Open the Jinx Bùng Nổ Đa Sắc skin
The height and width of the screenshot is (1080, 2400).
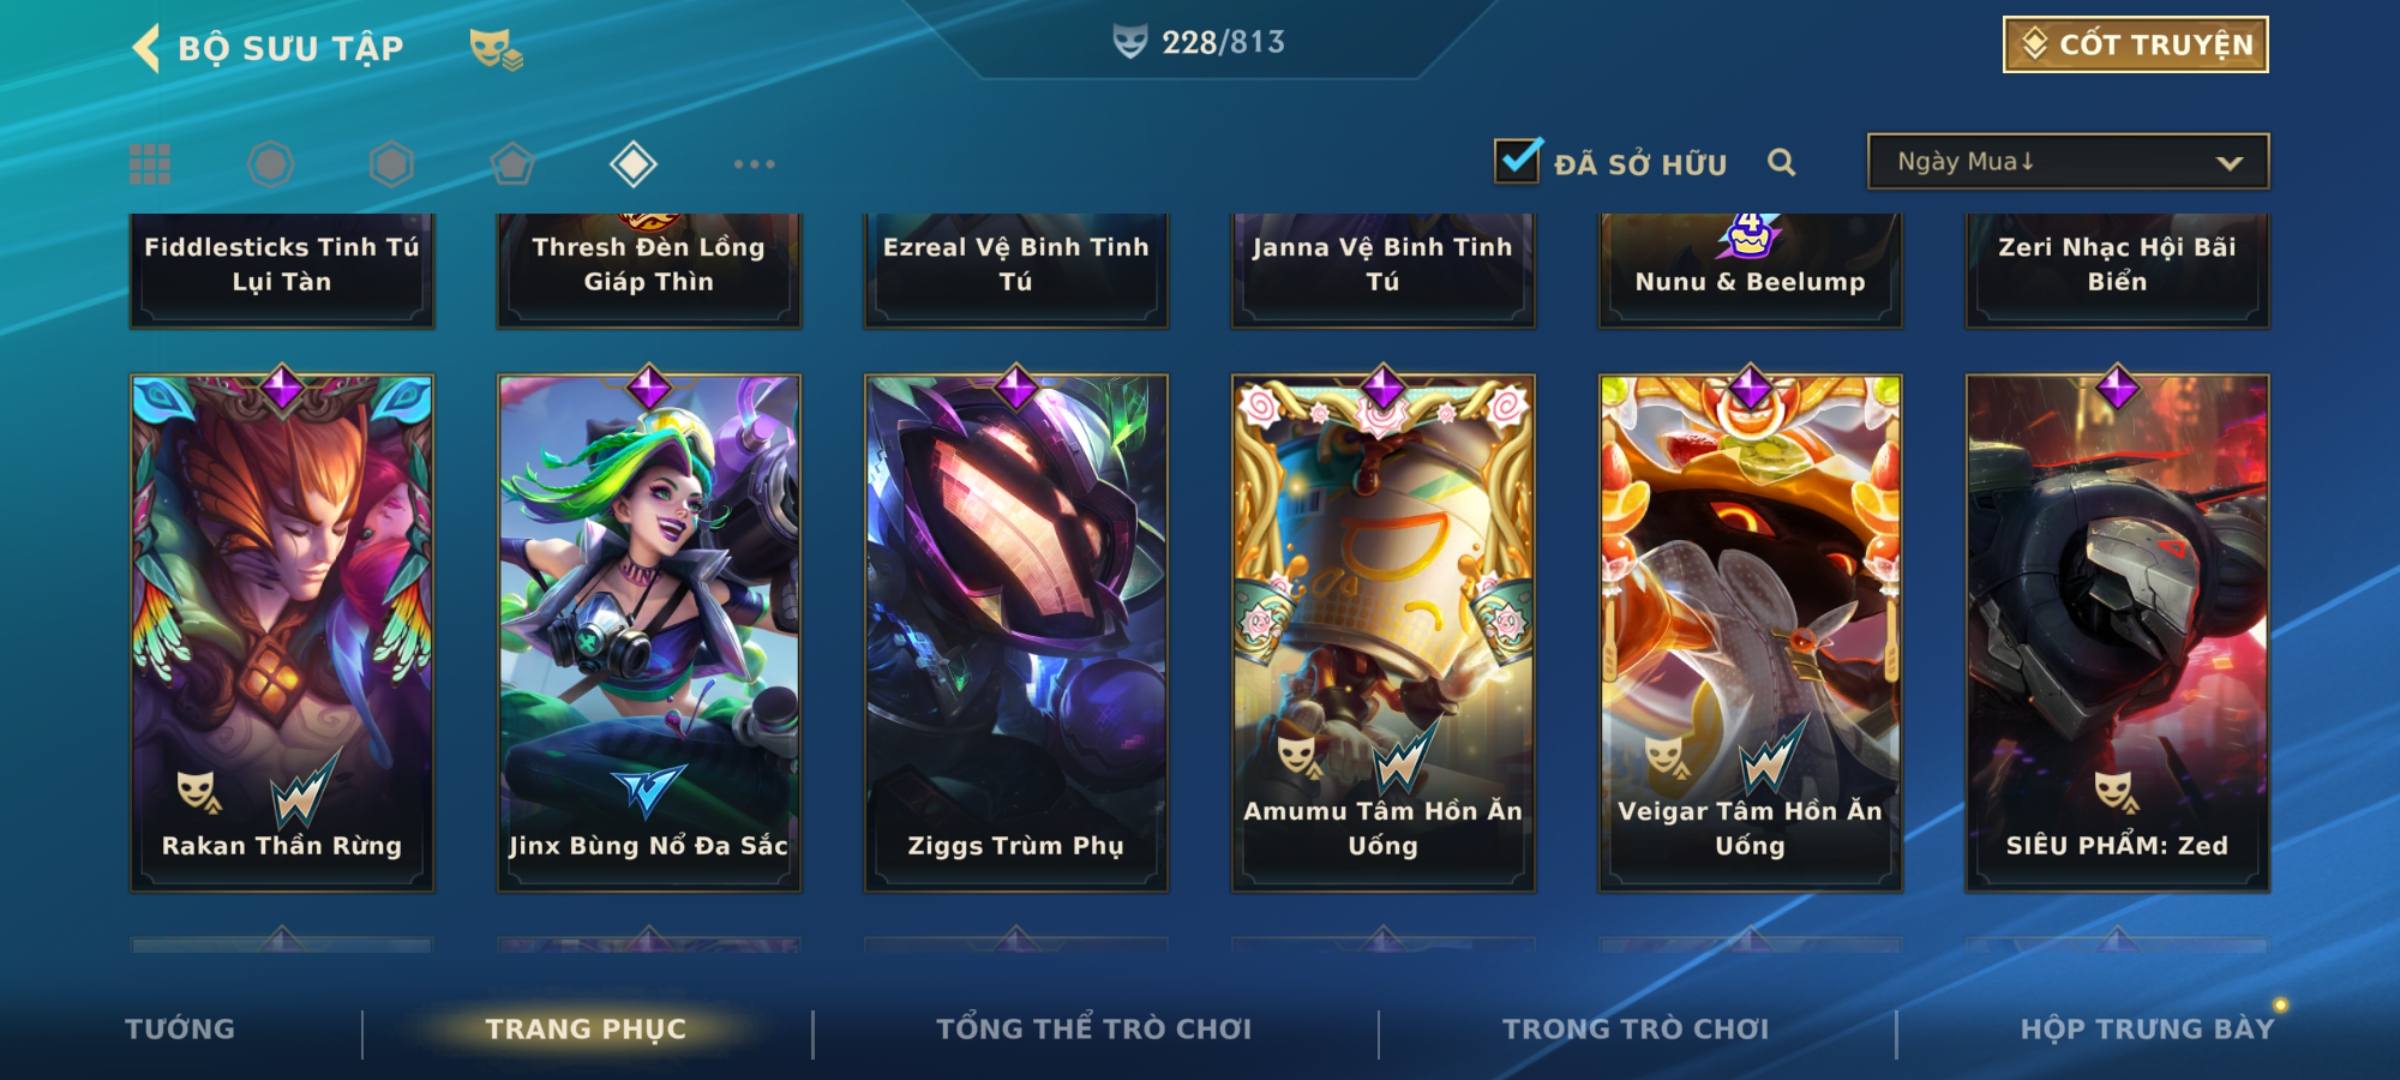click(x=649, y=632)
